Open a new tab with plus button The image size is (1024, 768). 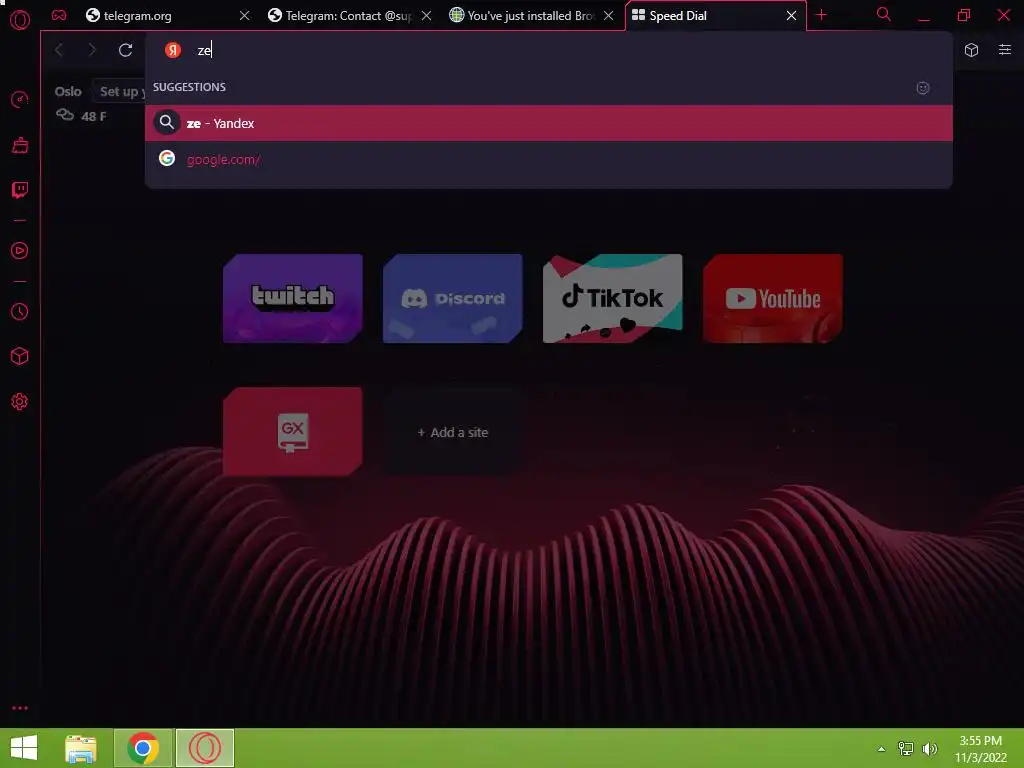point(822,15)
